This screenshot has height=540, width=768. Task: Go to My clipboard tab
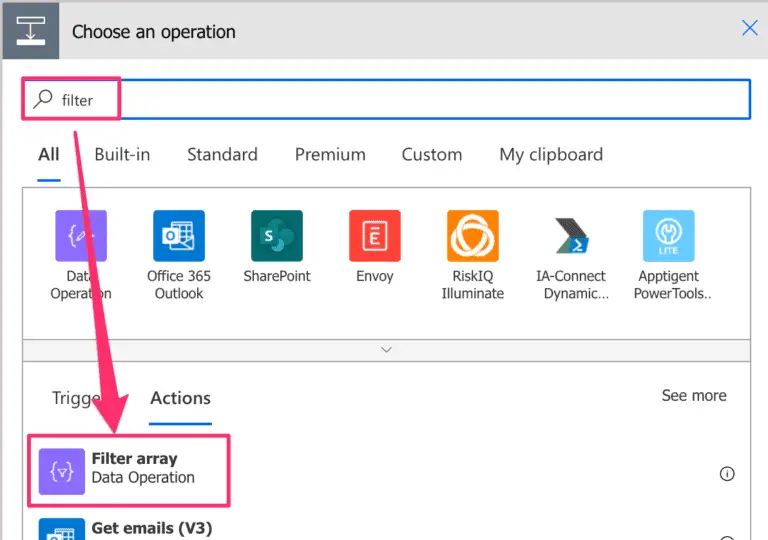(551, 155)
